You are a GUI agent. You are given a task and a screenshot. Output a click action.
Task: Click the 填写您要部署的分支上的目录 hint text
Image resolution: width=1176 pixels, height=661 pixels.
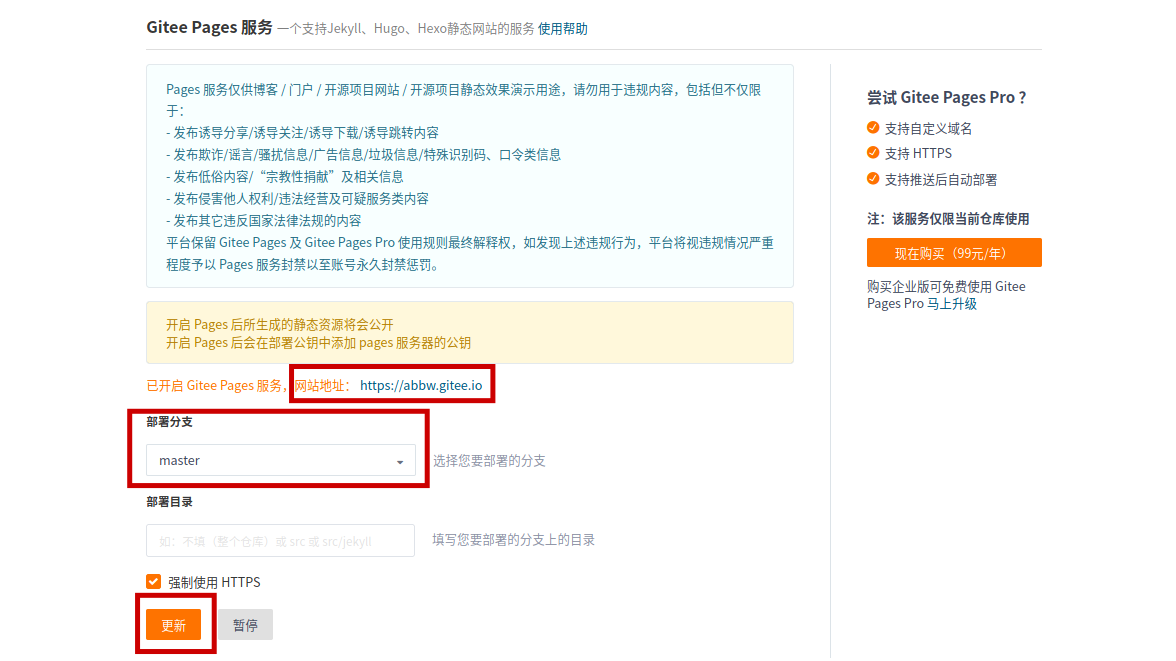tap(514, 540)
